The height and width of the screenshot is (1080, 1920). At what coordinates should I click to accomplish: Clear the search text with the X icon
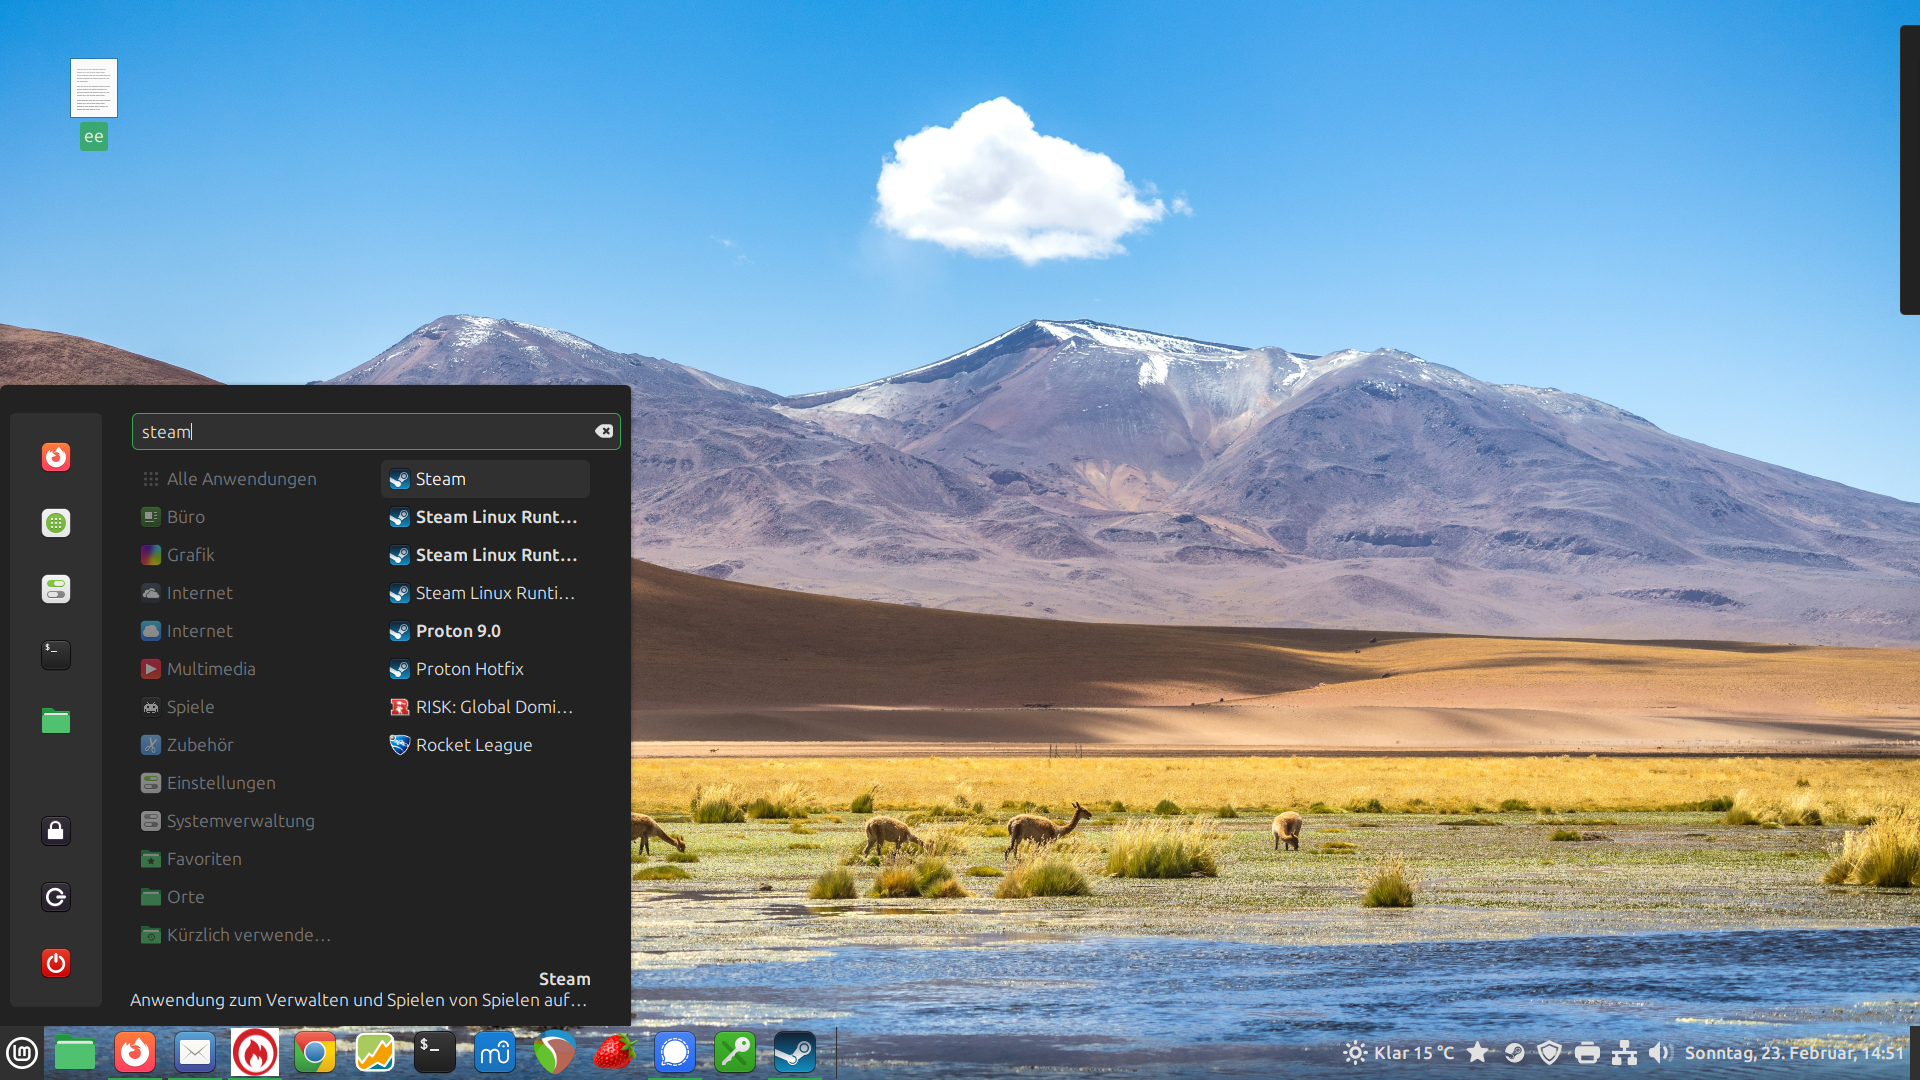point(604,431)
